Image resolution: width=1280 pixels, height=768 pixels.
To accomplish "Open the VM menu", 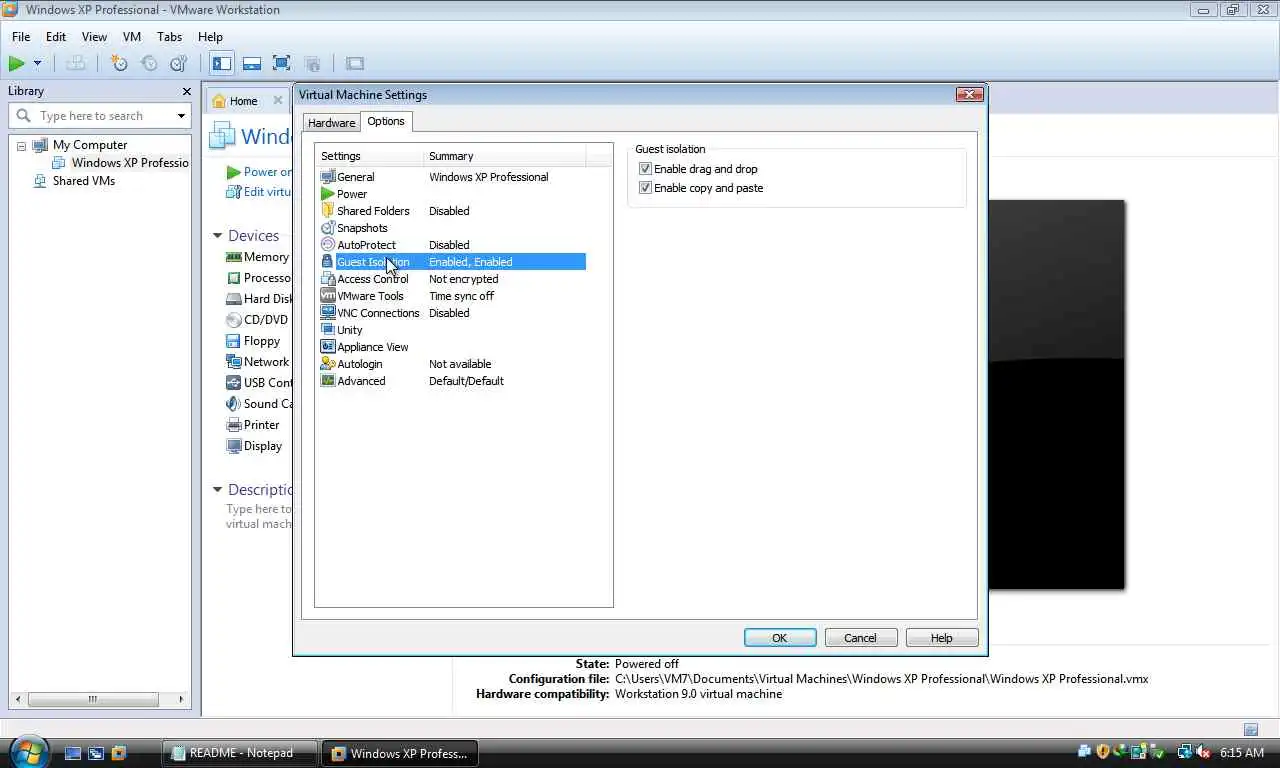I will [132, 37].
